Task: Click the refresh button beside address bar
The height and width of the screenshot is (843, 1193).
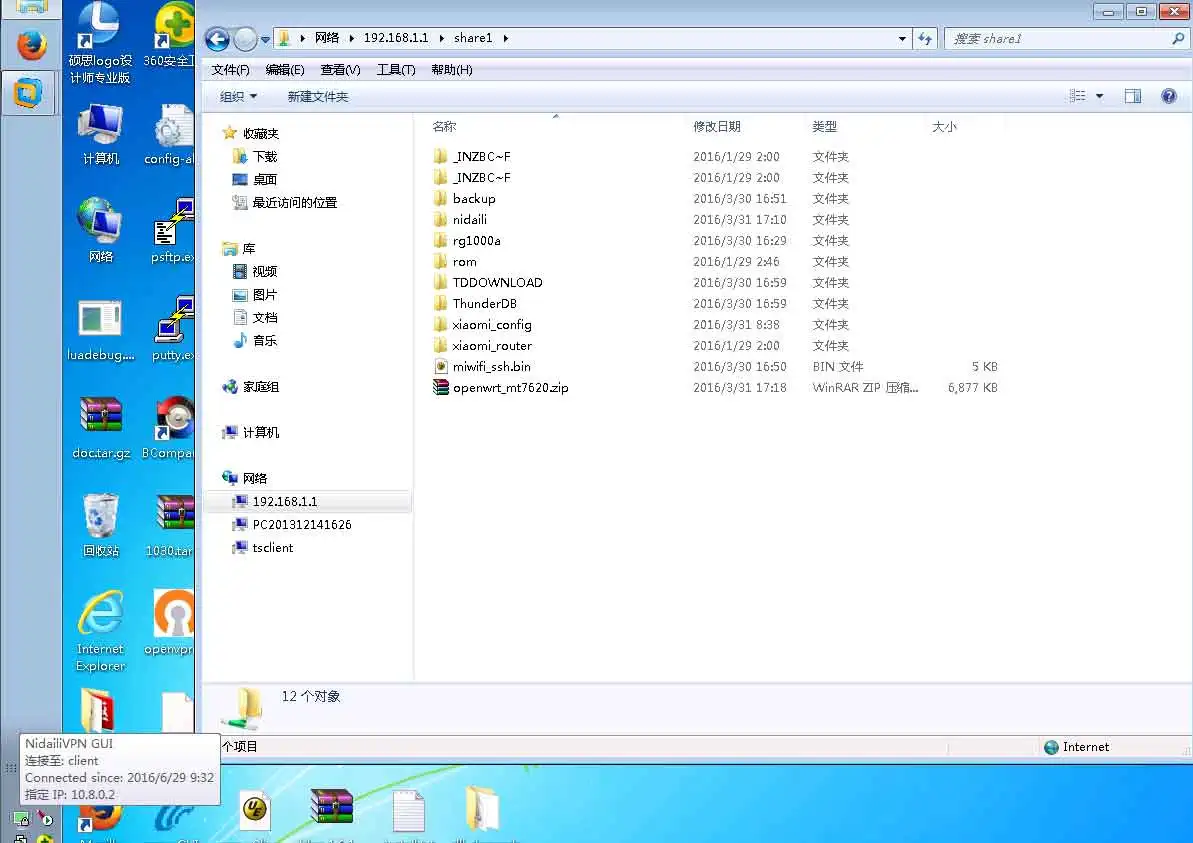Action: pyautogui.click(x=925, y=38)
